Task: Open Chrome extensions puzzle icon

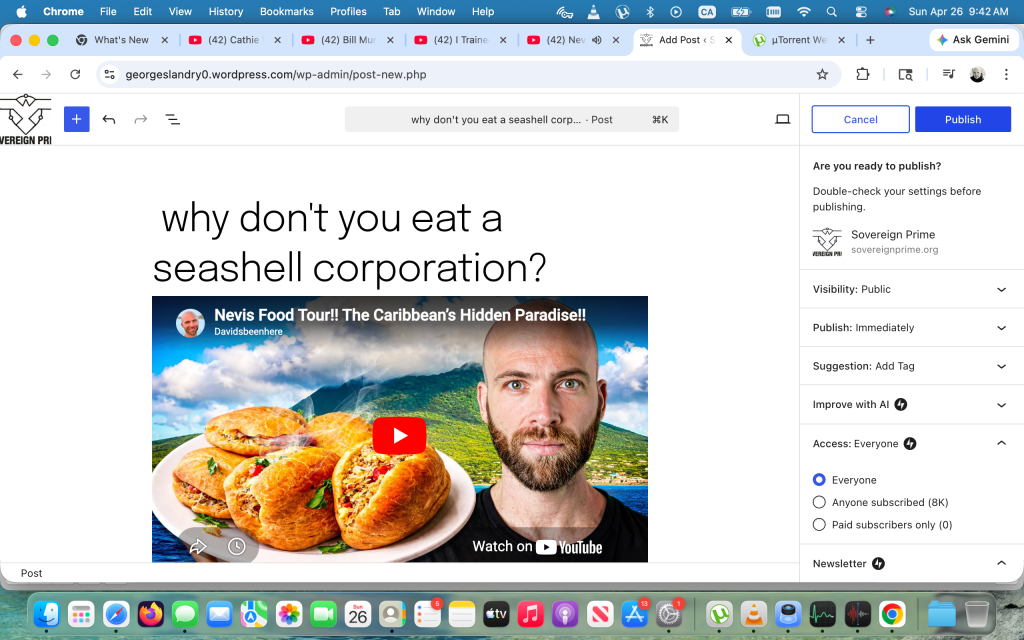Action: (862, 74)
